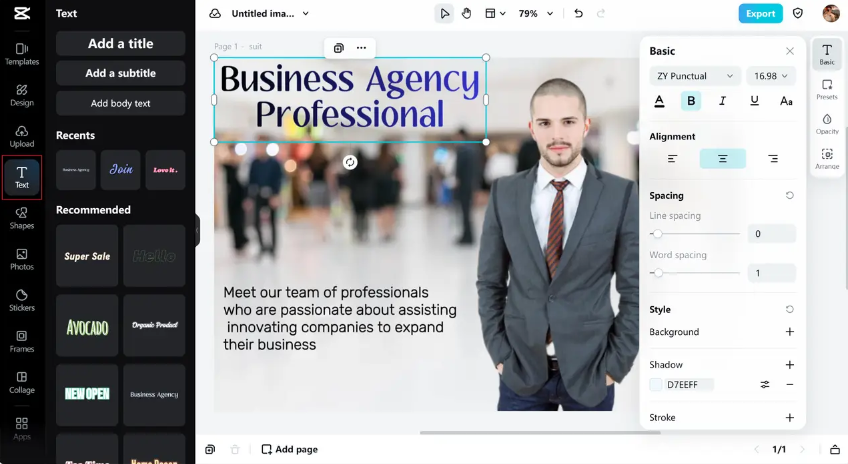Select the Shapes tool in sidebar
Image resolution: width=848 pixels, height=464 pixels.
point(22,218)
